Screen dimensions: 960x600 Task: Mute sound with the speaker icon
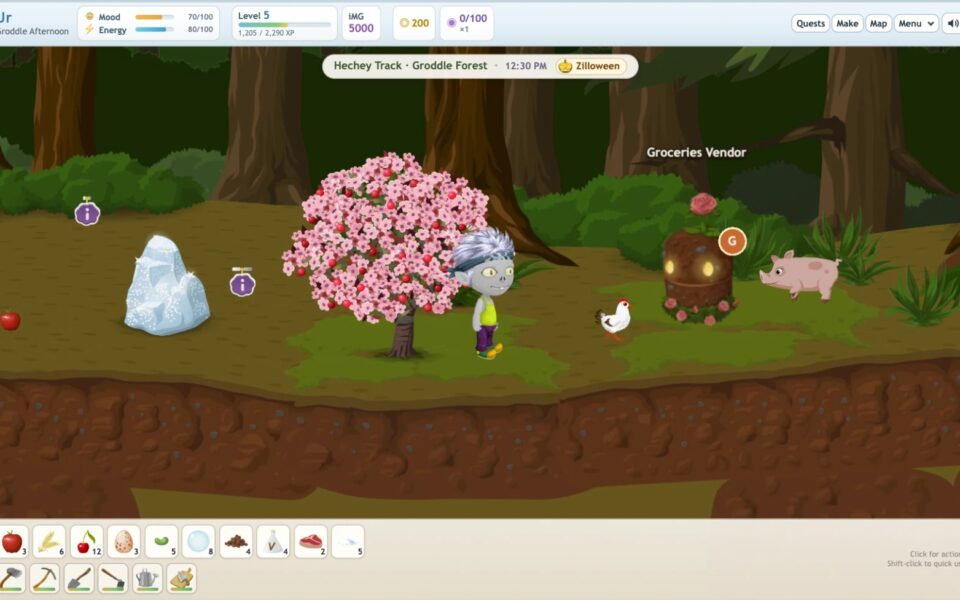pyautogui.click(x=952, y=23)
